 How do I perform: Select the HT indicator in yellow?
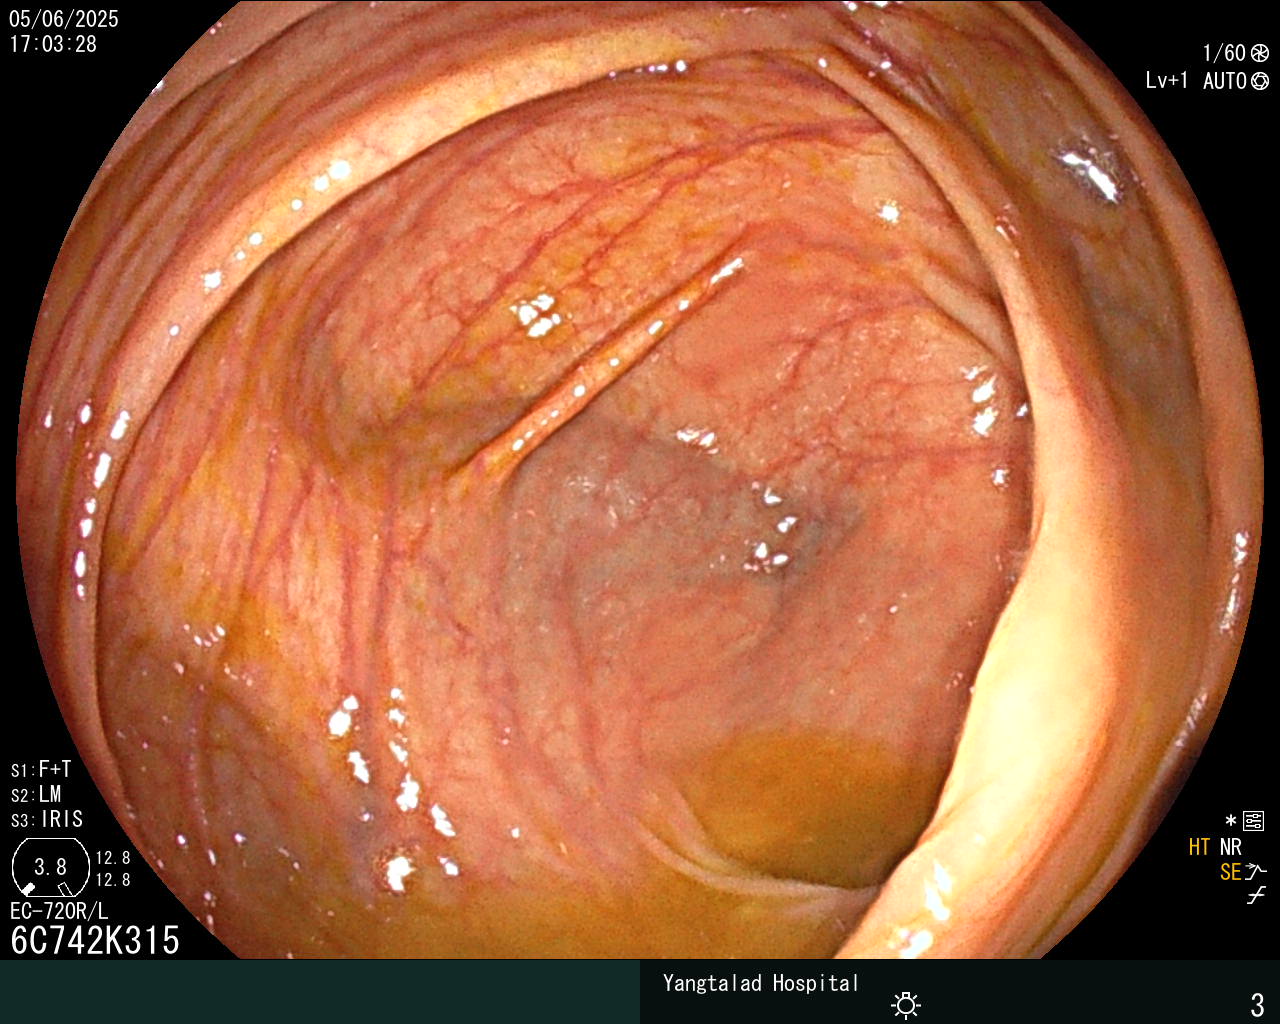(1199, 847)
